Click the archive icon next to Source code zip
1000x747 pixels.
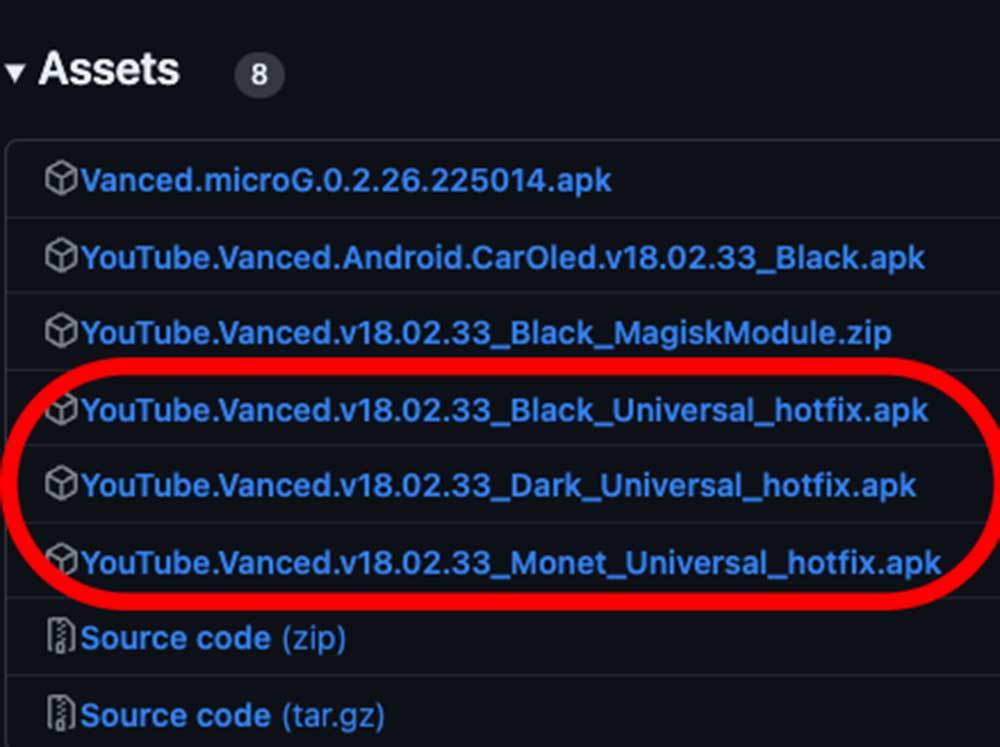(62, 637)
